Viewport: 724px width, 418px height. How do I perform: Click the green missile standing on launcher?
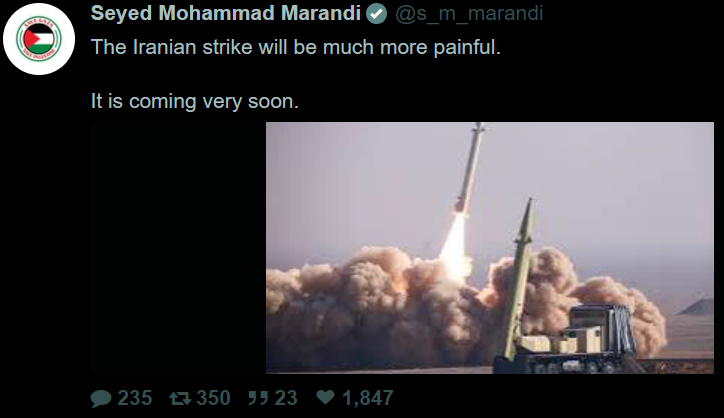pyautogui.click(x=520, y=279)
